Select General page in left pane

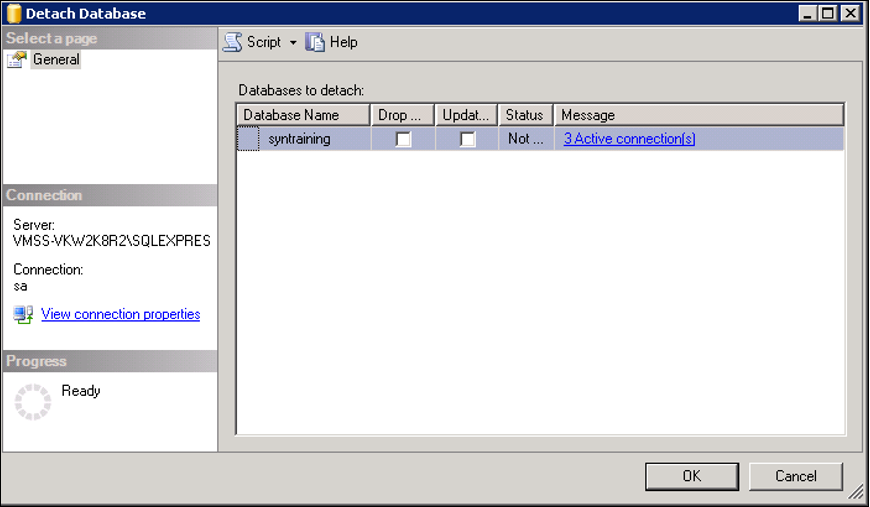[x=56, y=60]
